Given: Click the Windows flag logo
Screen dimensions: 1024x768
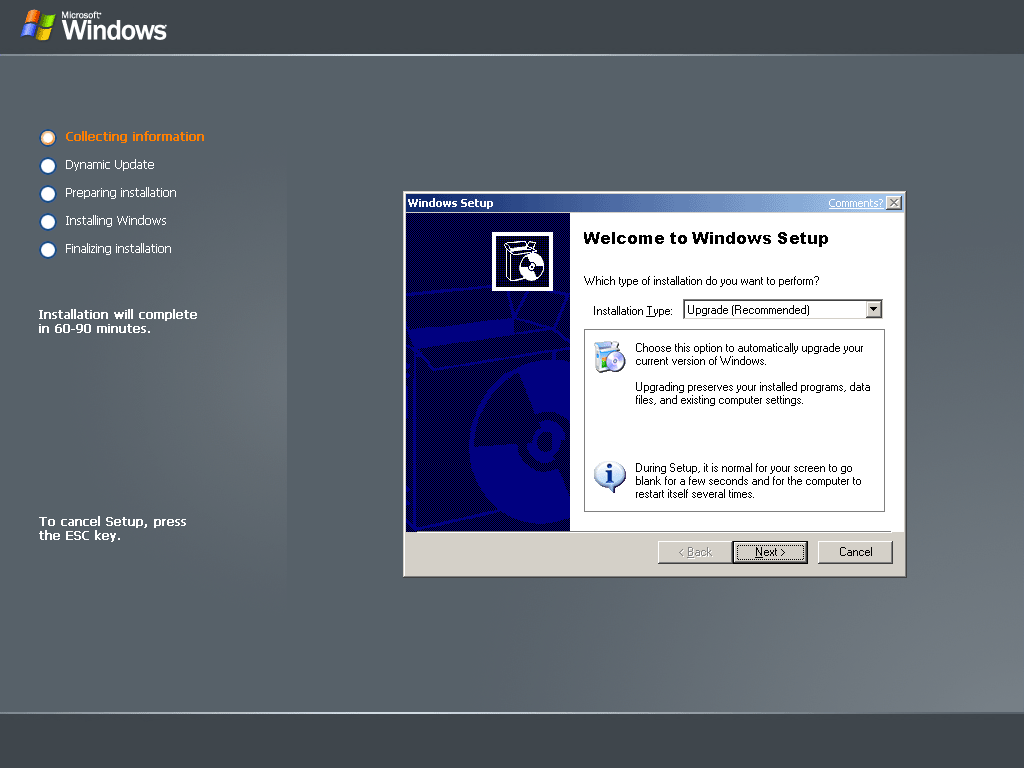Looking at the screenshot, I should point(38,26).
